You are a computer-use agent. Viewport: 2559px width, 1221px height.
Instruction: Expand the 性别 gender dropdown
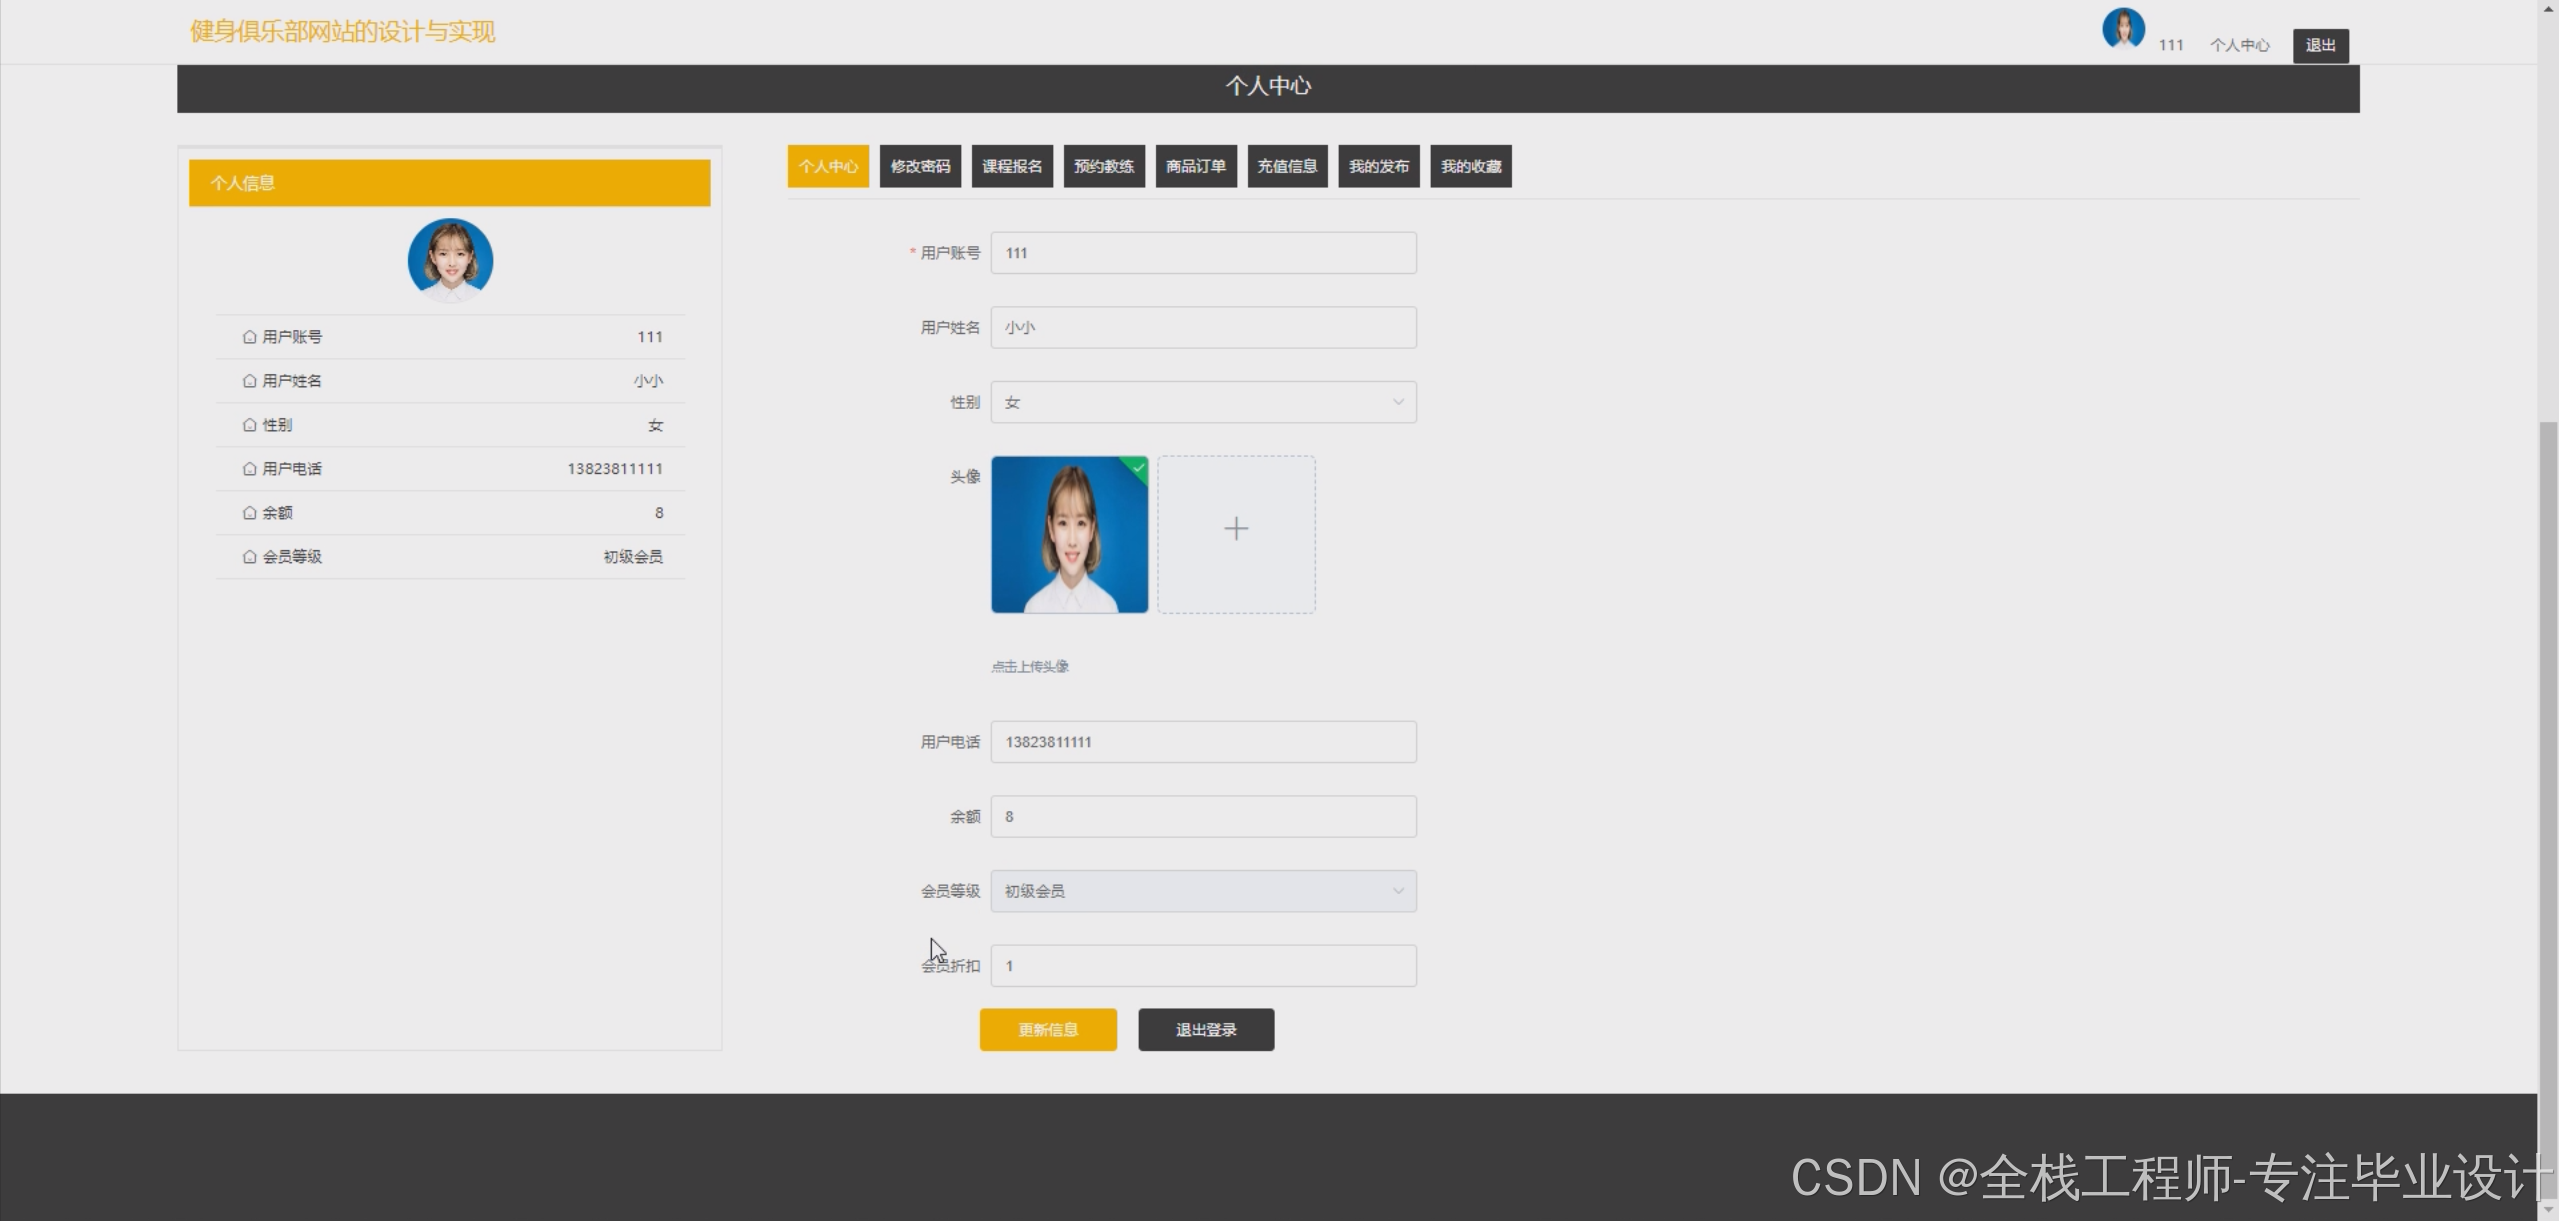click(x=1203, y=402)
